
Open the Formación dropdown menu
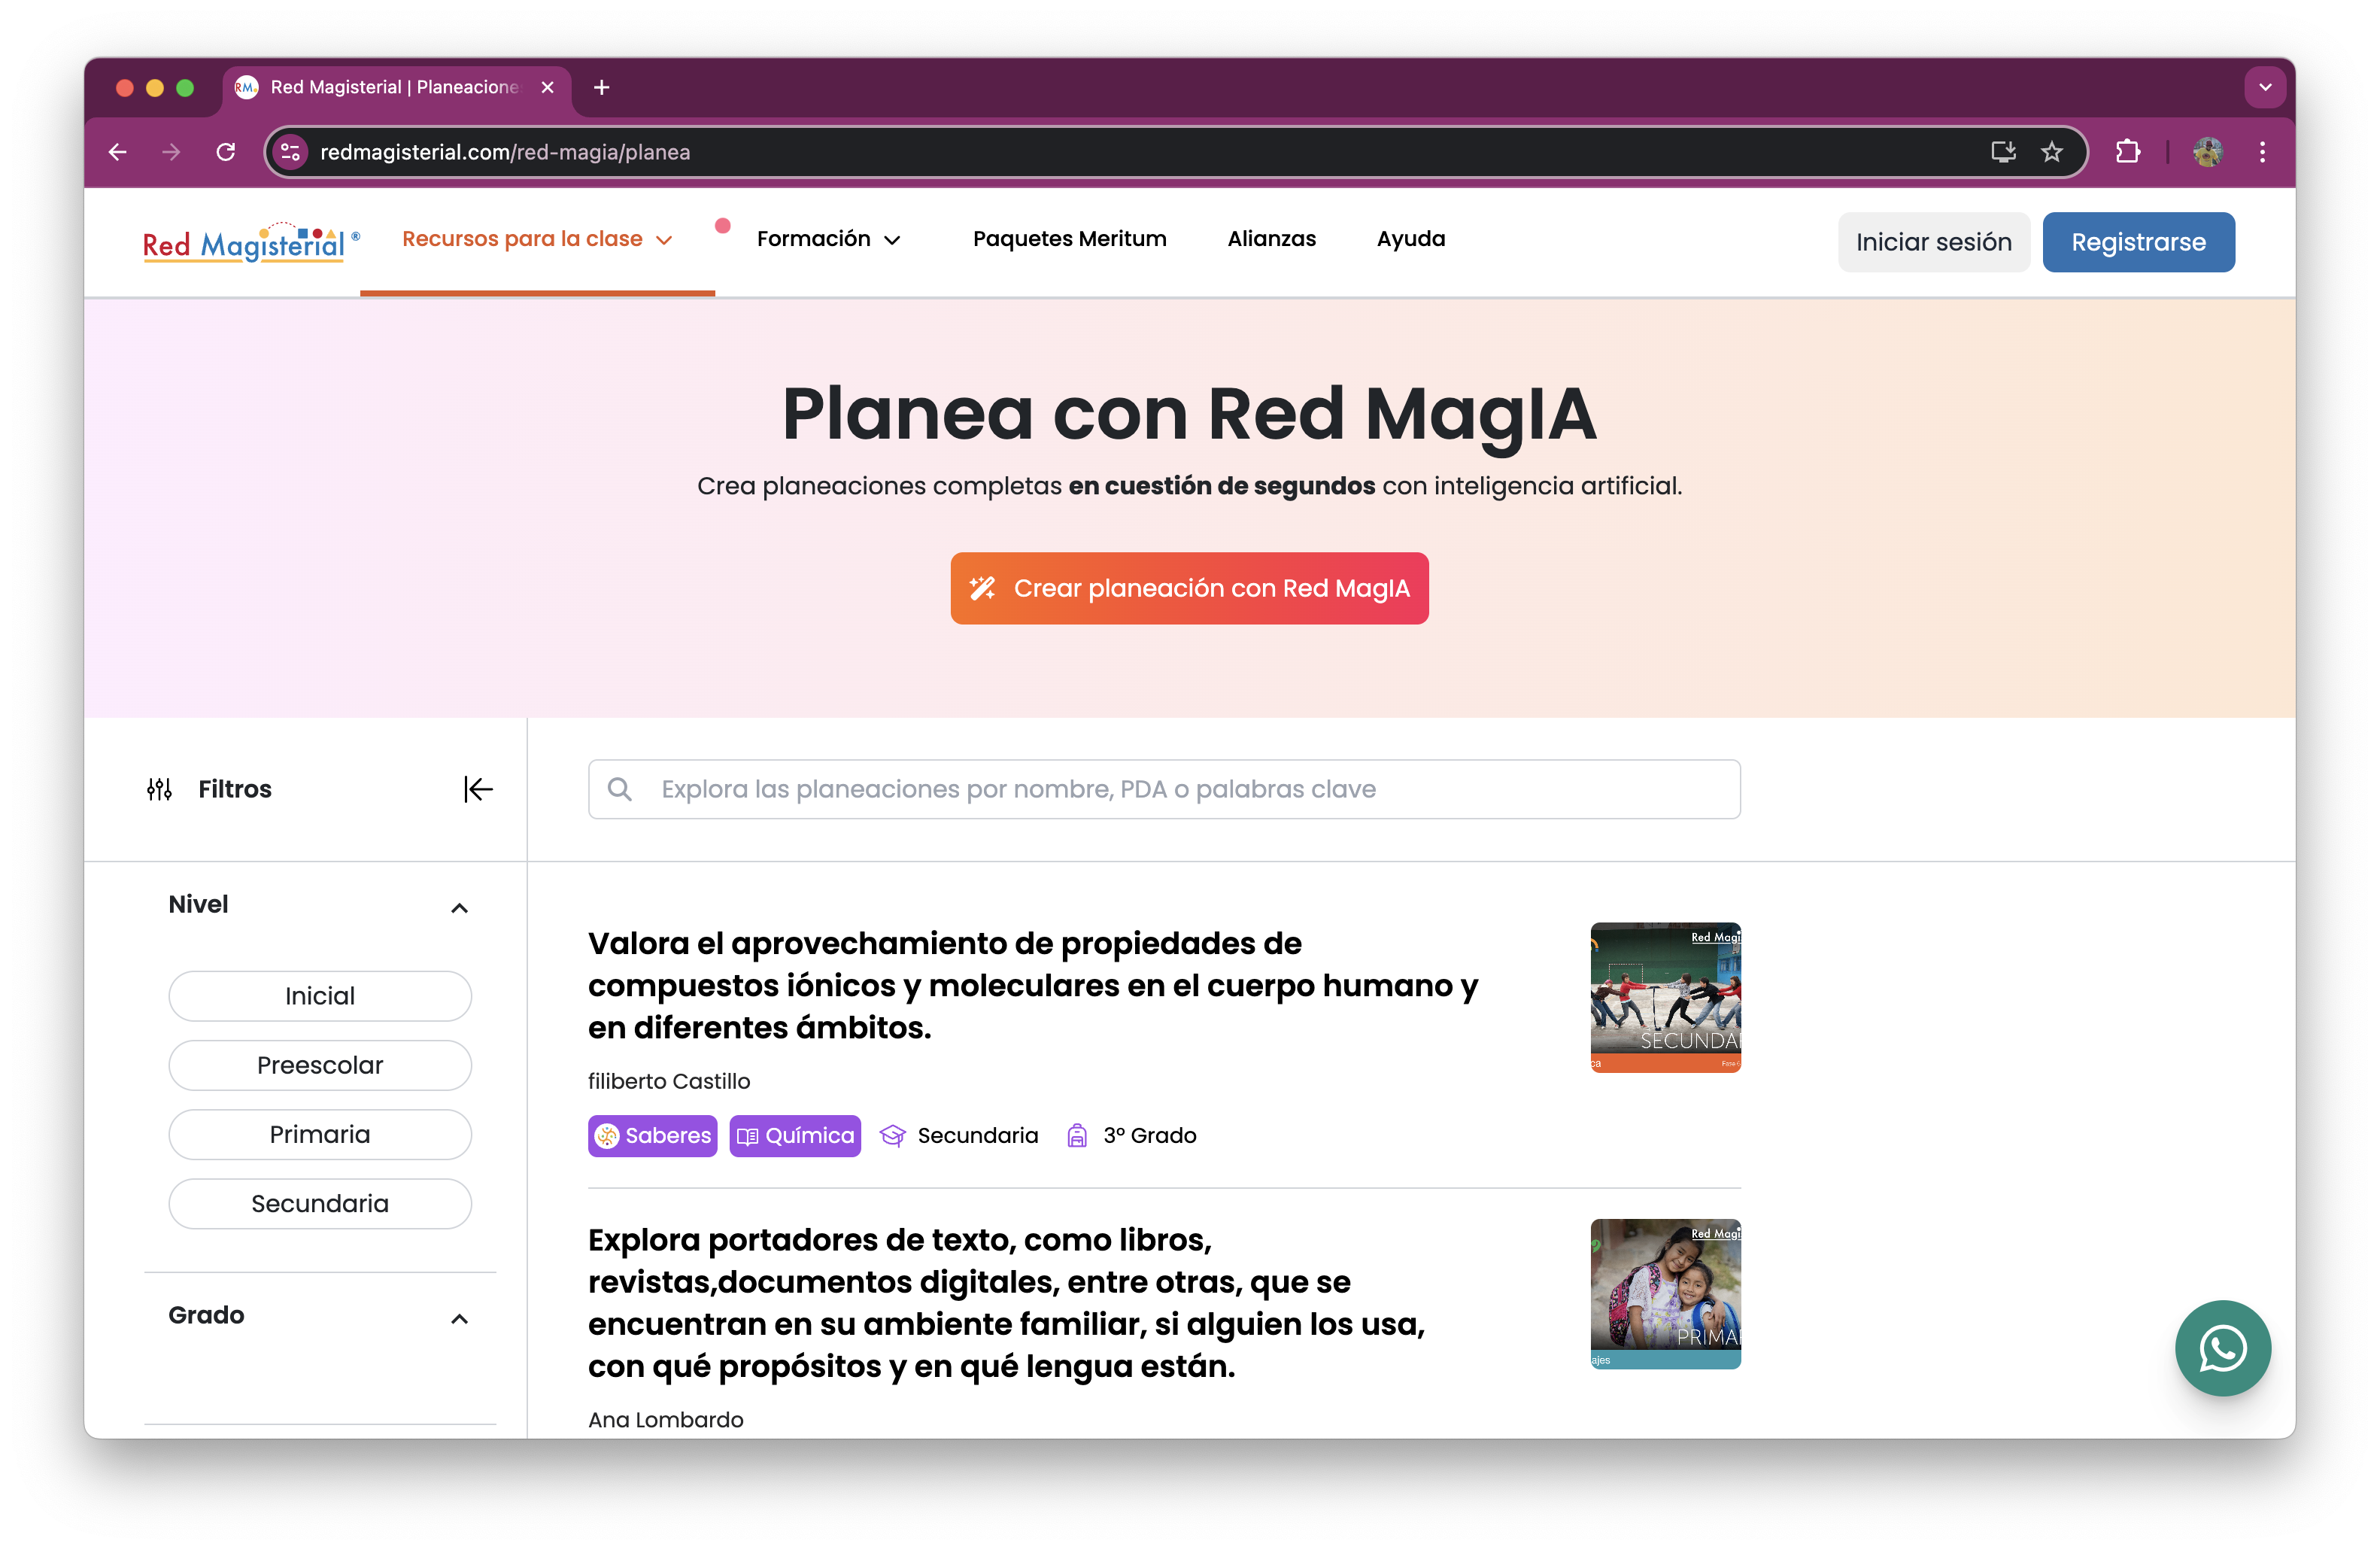coord(828,239)
